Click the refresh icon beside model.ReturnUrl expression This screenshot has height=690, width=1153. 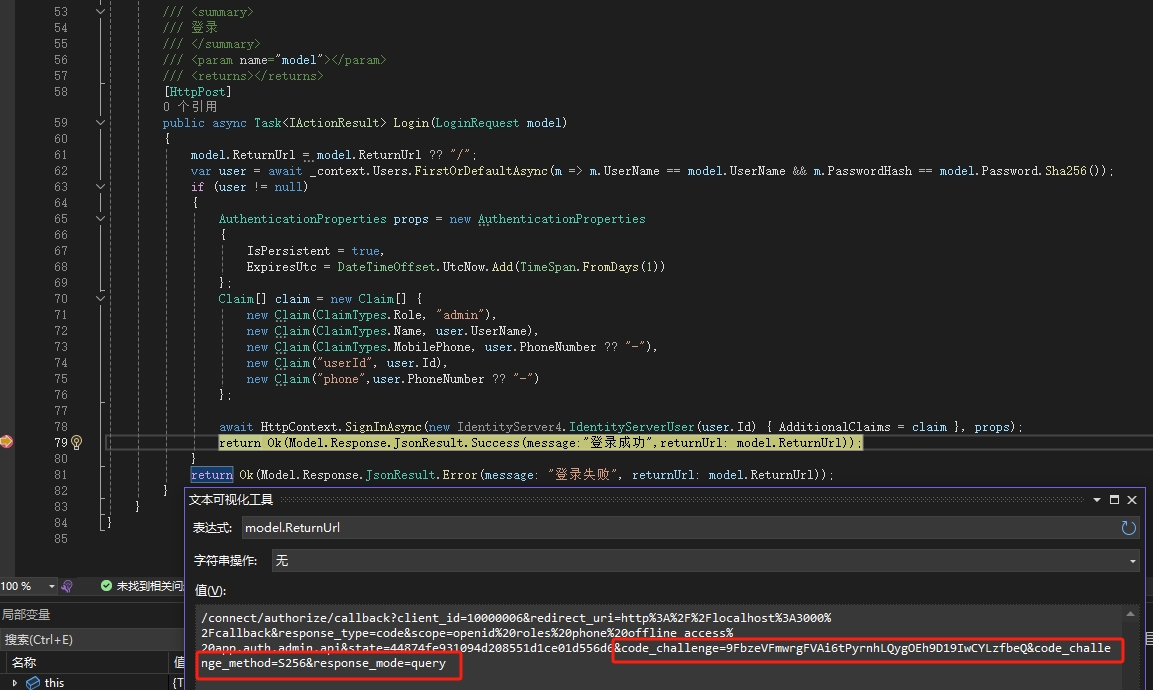coord(1129,528)
